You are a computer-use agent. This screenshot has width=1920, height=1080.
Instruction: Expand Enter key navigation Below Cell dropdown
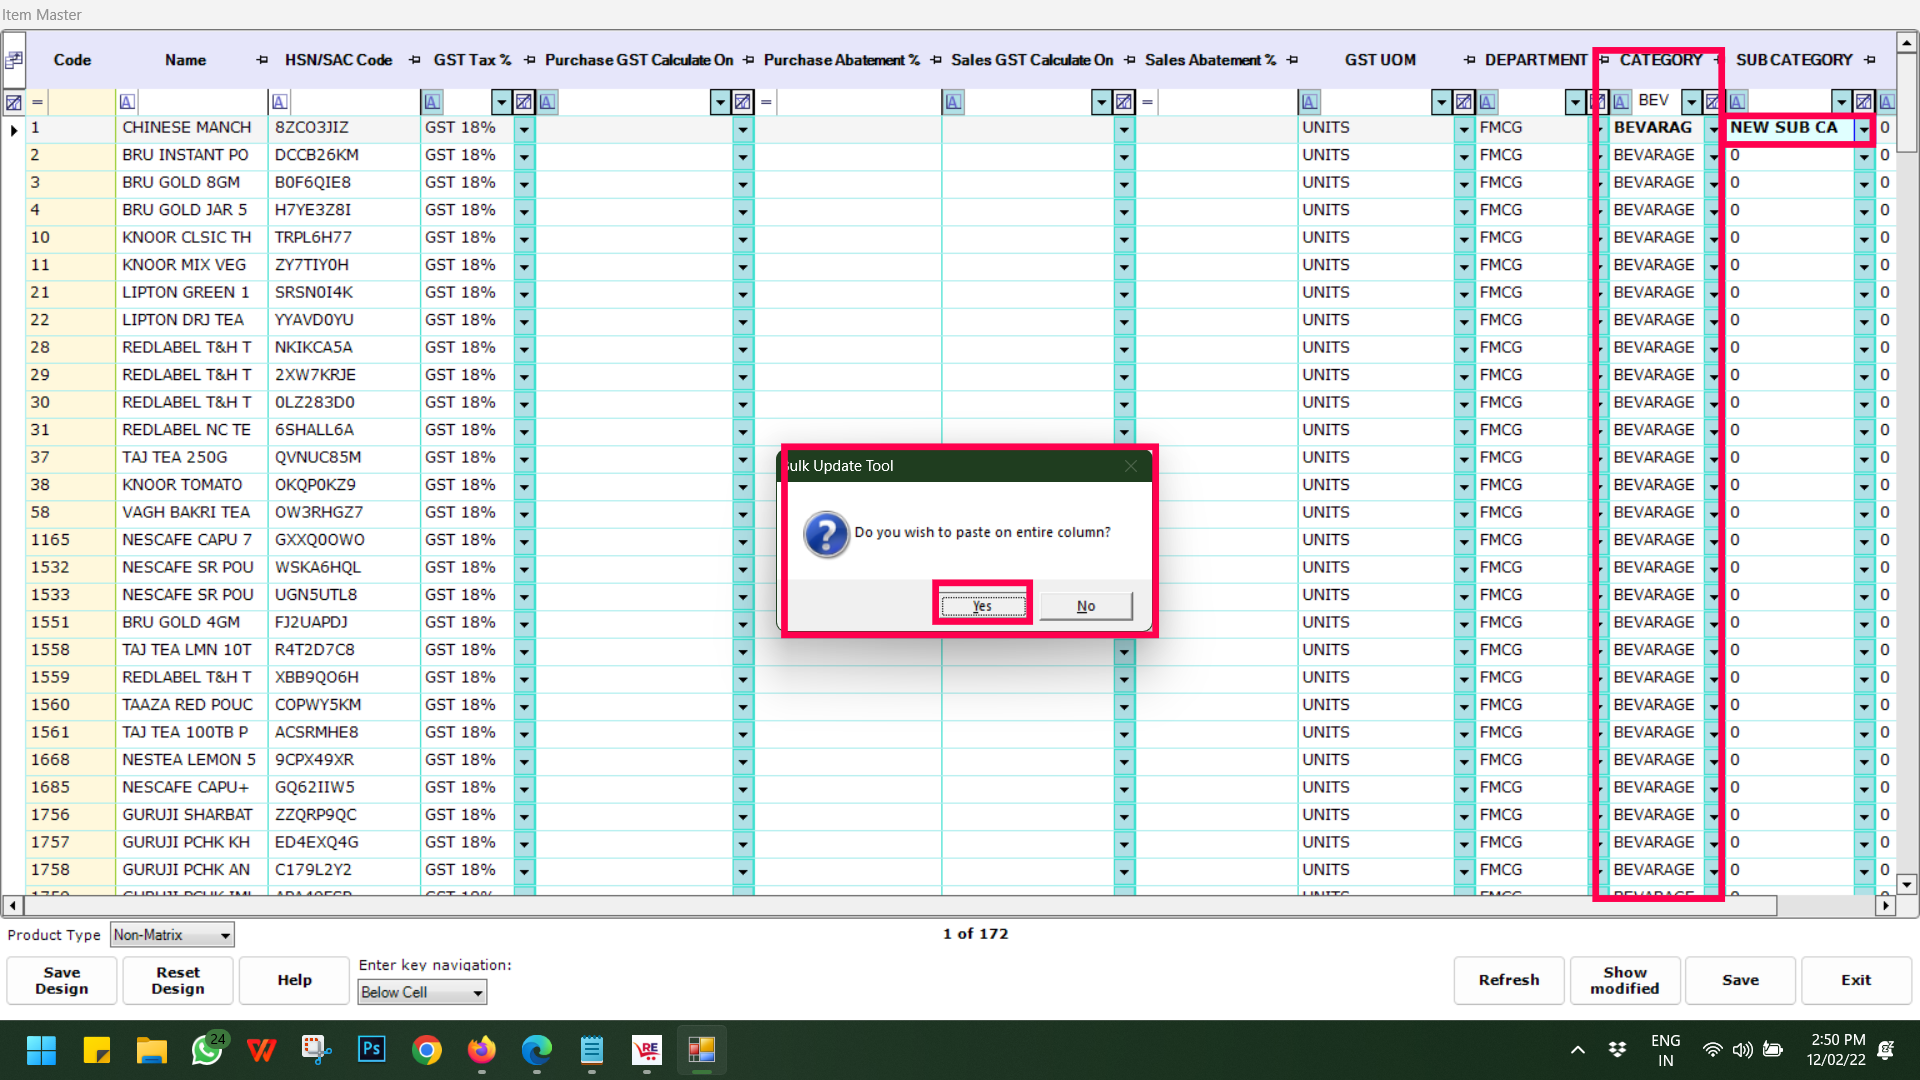478,993
